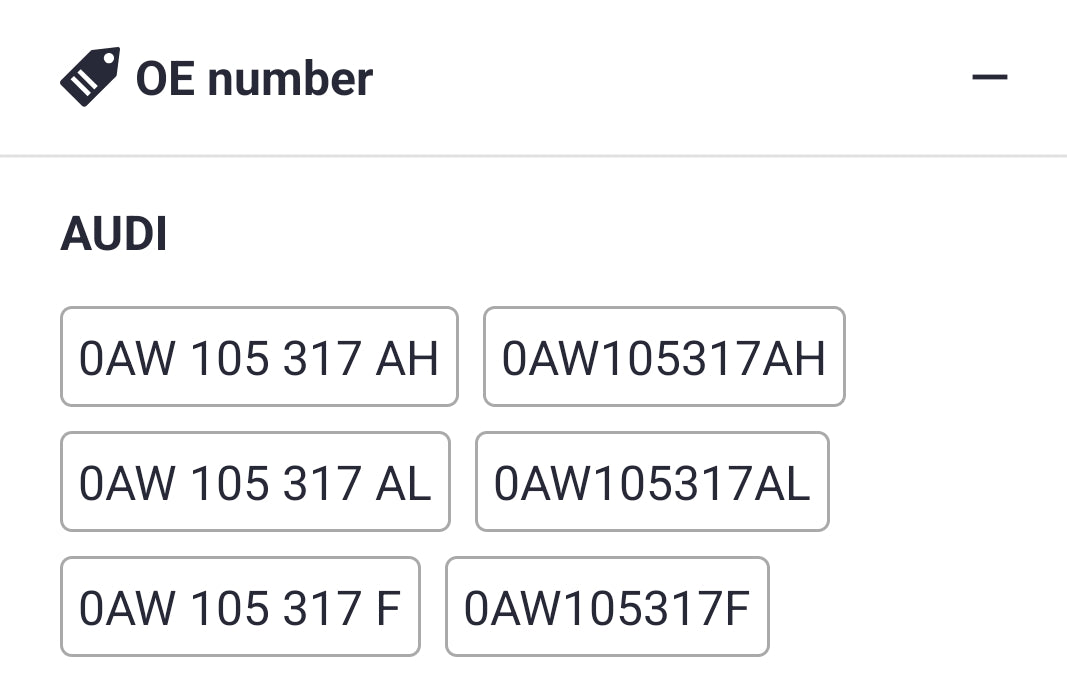Click the compact number ending in AH

(664, 357)
